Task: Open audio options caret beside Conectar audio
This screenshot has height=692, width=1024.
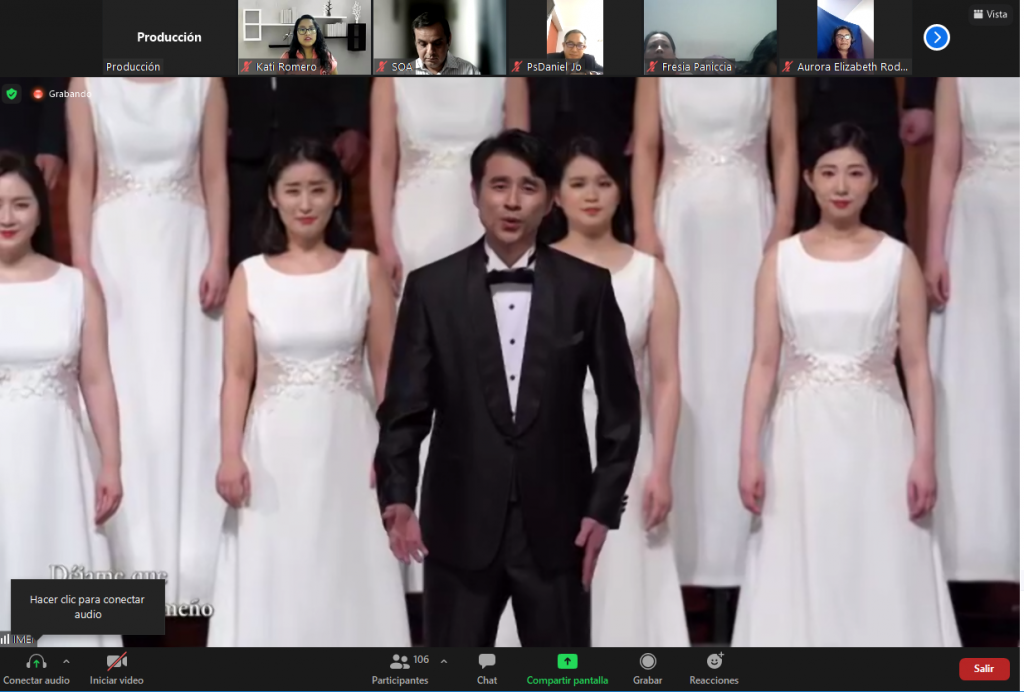Action: [66, 662]
